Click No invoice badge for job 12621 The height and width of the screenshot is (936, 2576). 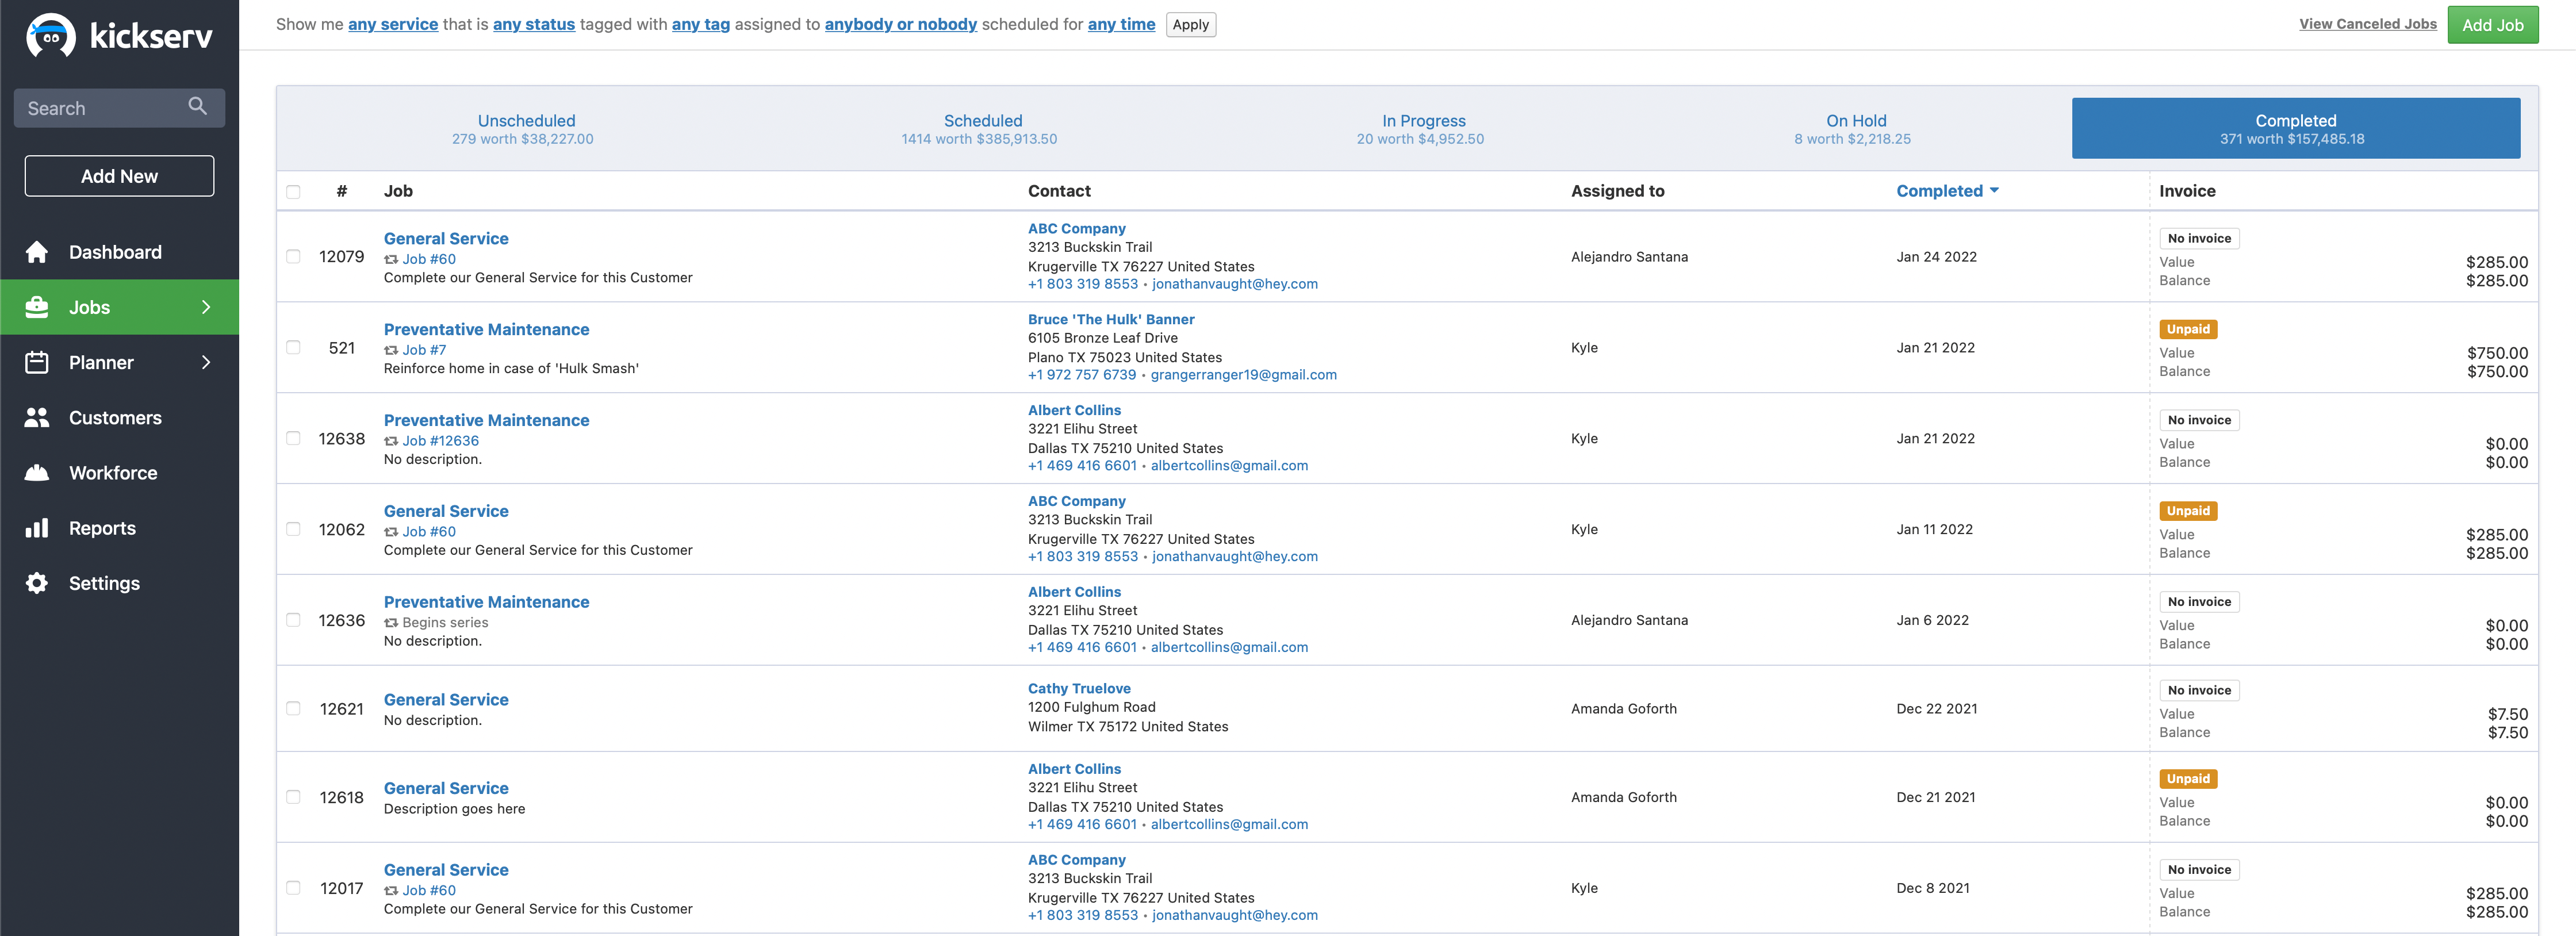[x=2198, y=690]
